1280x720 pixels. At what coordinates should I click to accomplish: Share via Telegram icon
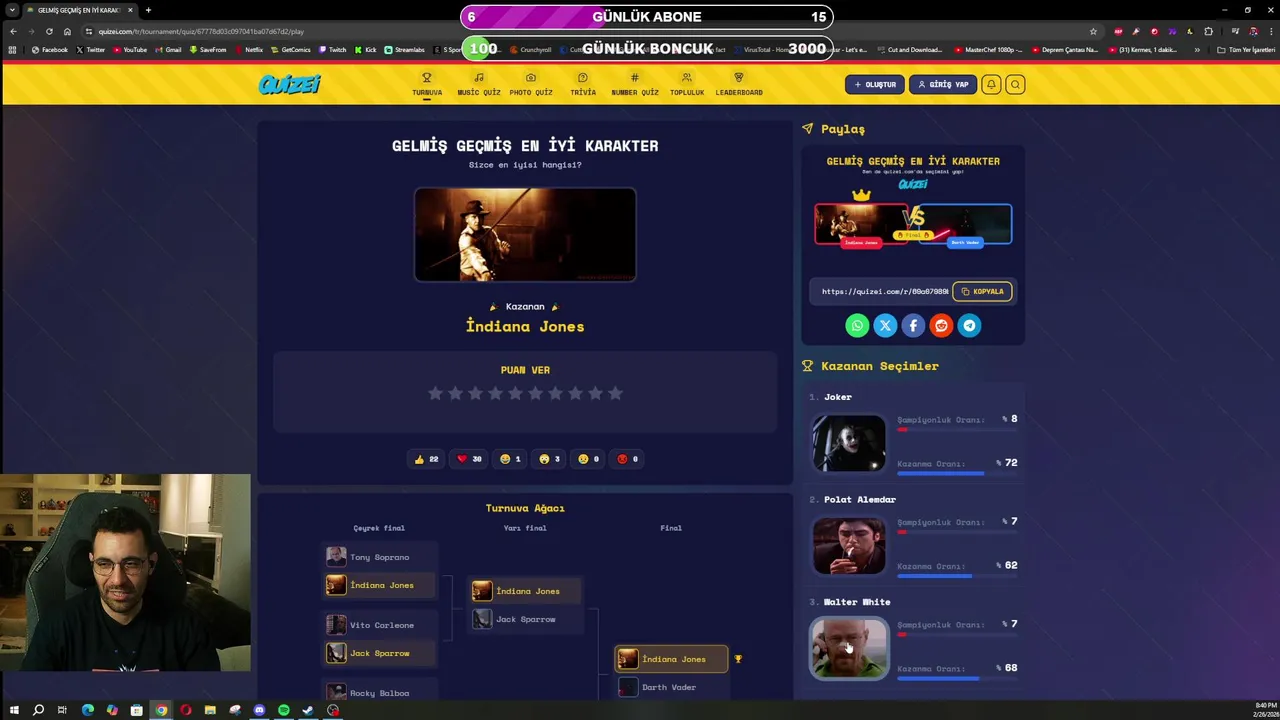pos(969,325)
